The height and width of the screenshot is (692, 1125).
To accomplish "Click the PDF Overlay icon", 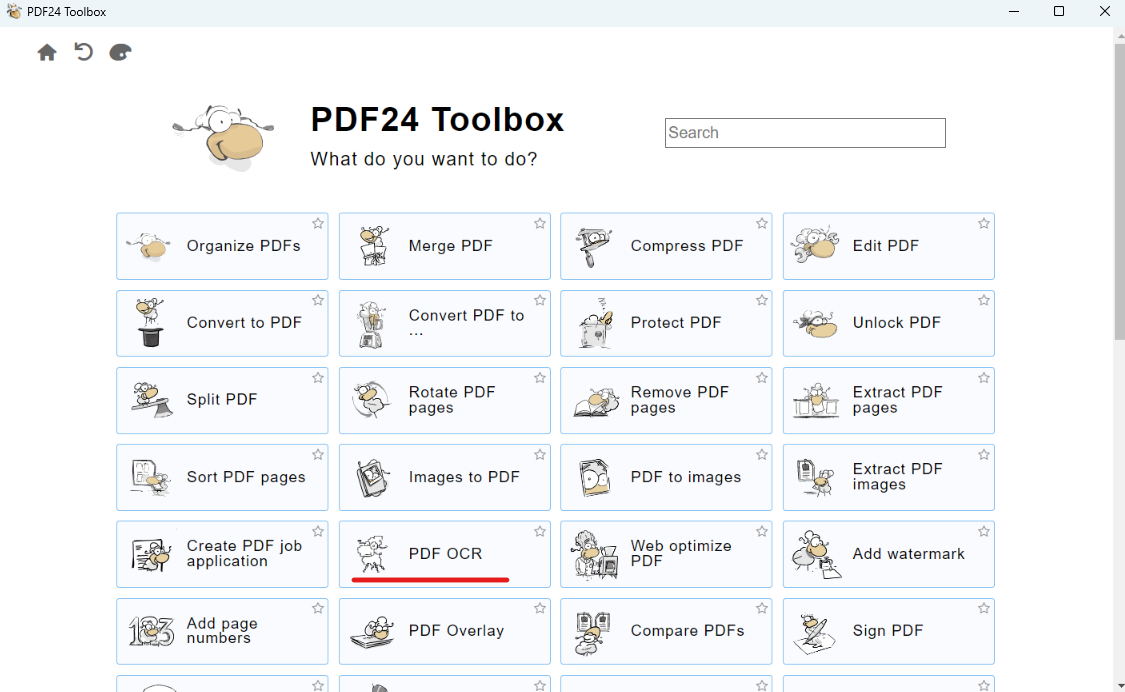I will point(372,632).
